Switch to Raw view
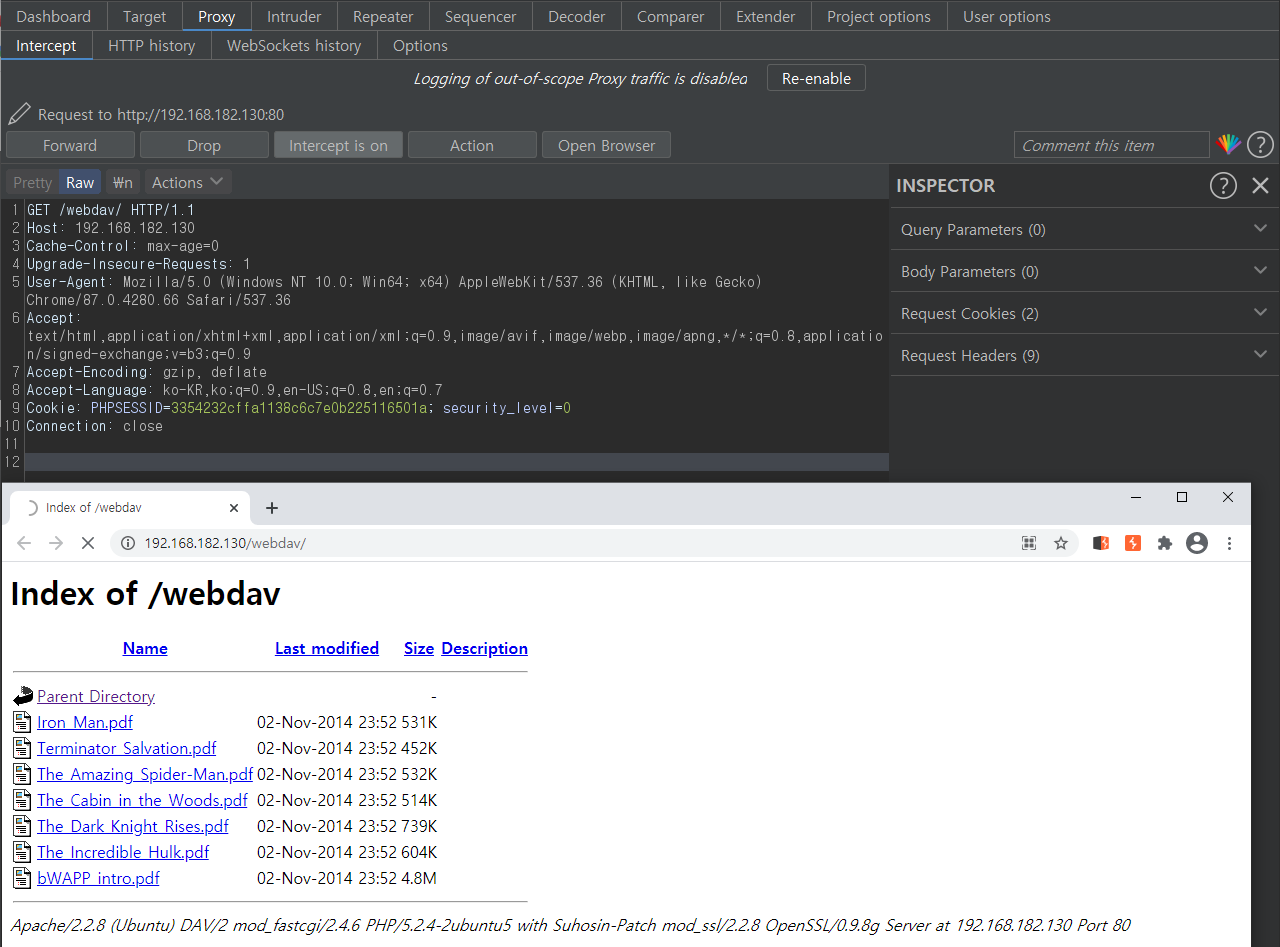This screenshot has width=1280, height=947. (x=80, y=182)
